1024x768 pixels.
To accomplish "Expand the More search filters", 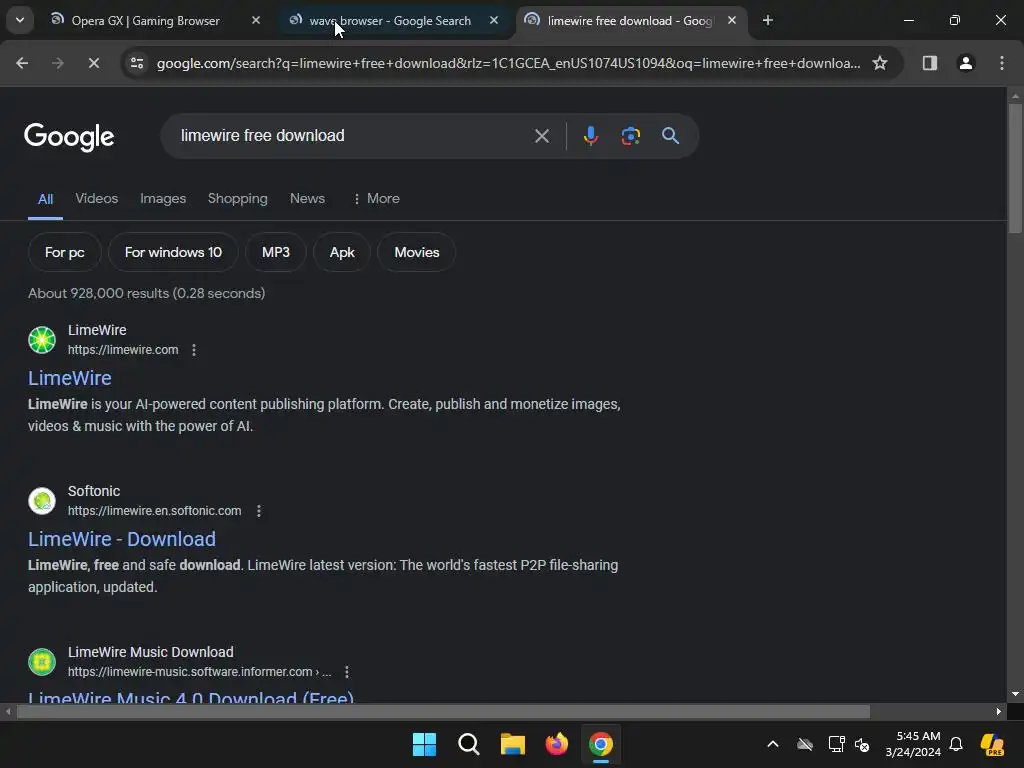I will point(376,199).
